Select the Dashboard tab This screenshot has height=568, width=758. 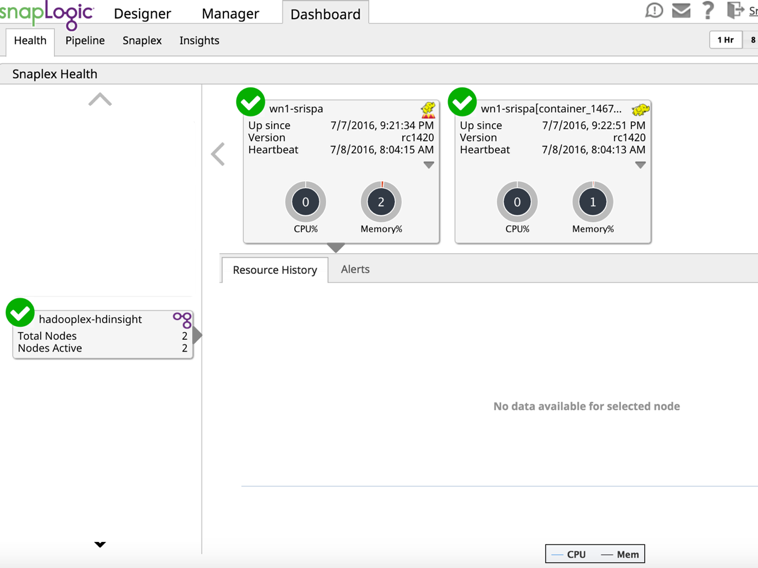(325, 14)
